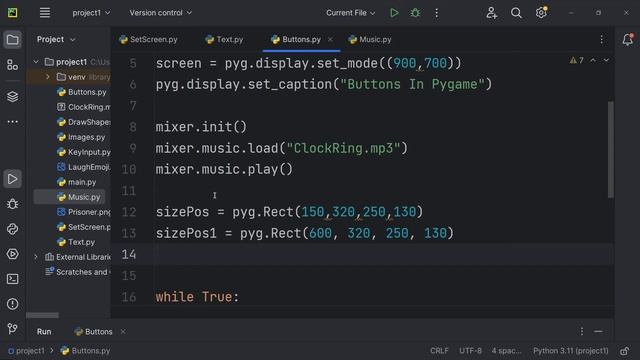Open Code With Me user icon
This screenshot has height=360, width=640.
(x=491, y=13)
